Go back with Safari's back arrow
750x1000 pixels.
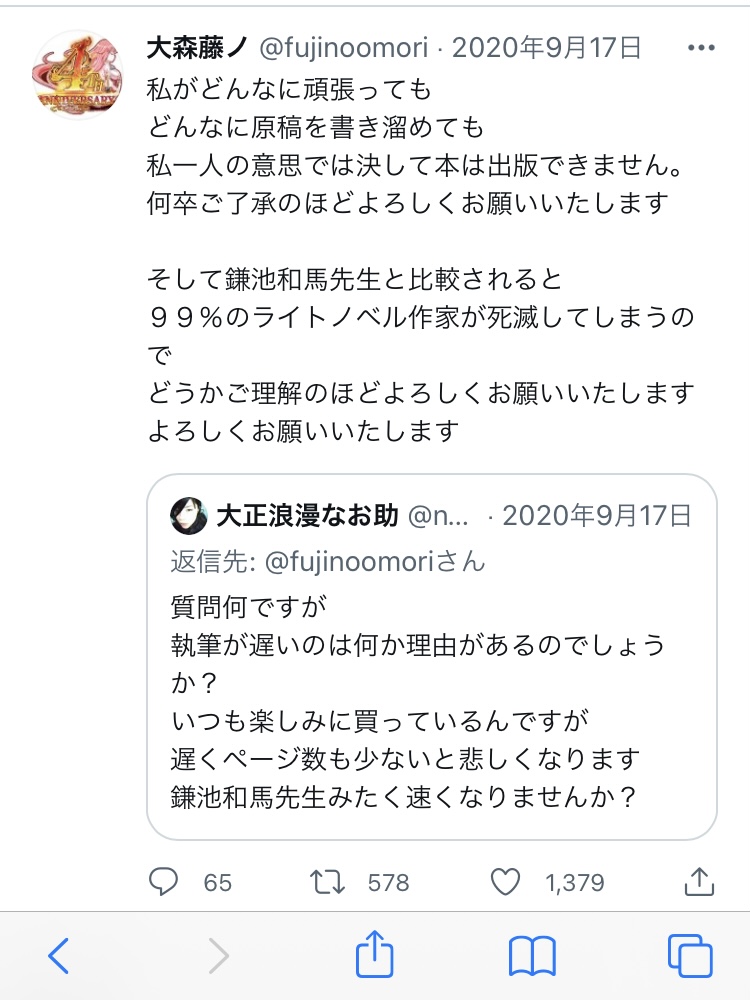coord(59,956)
